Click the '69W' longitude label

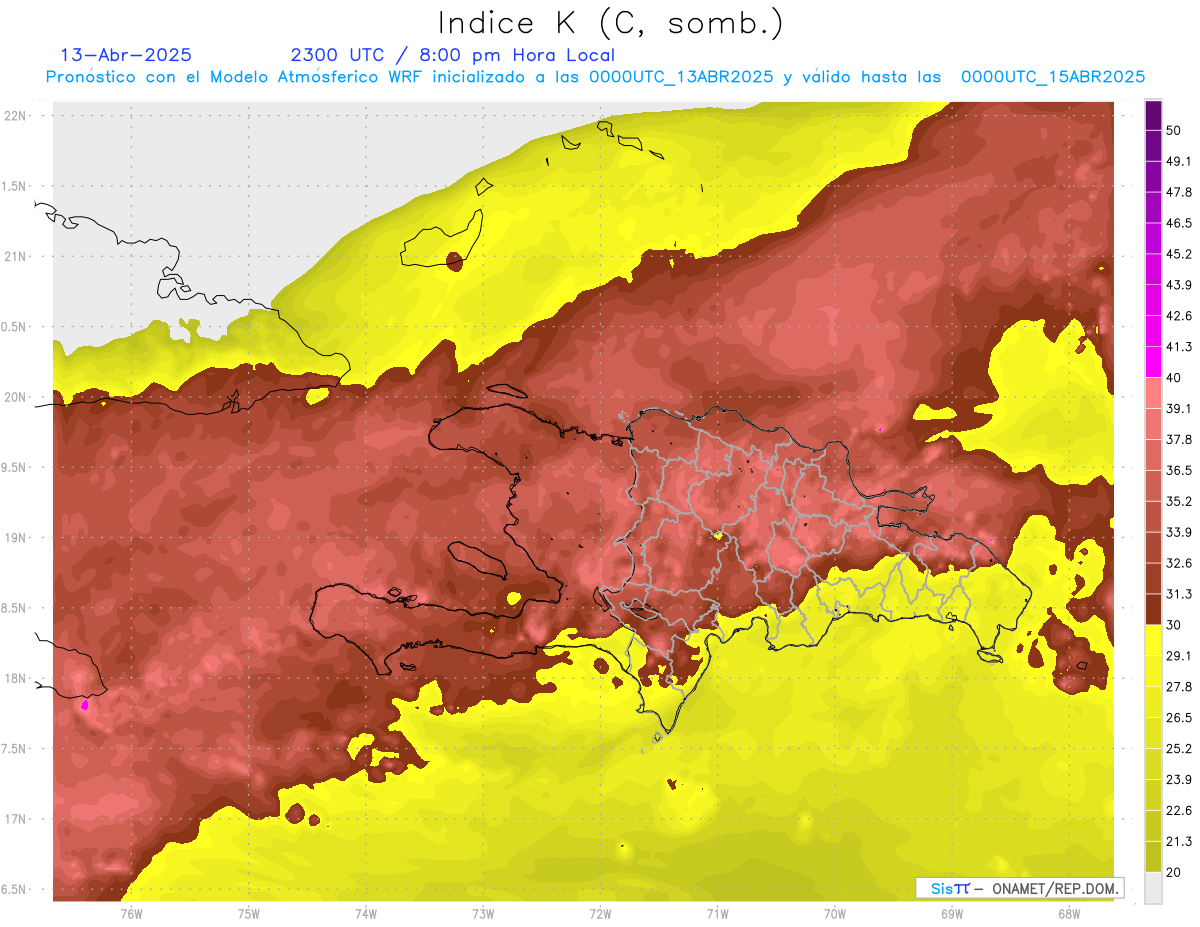pyautogui.click(x=952, y=914)
